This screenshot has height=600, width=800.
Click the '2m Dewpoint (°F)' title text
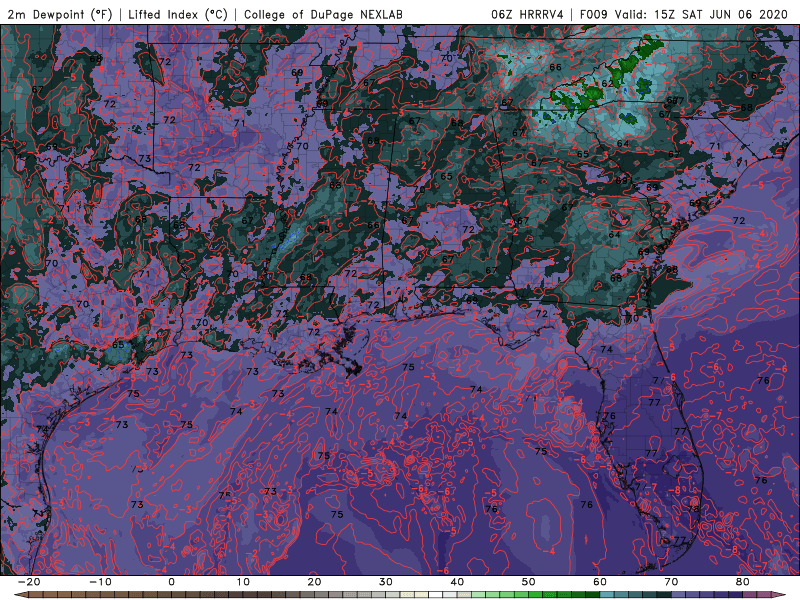coord(60,15)
